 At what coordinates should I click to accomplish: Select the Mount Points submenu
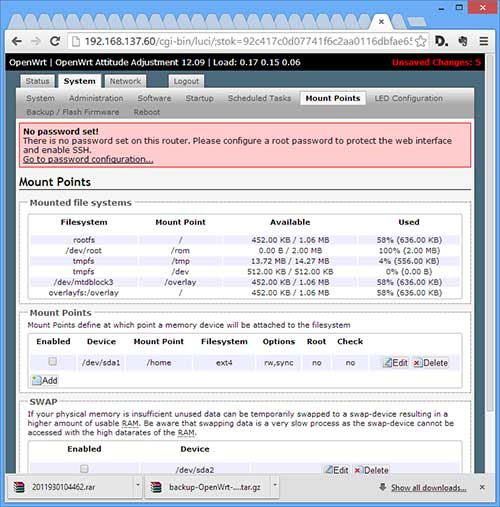coord(333,98)
